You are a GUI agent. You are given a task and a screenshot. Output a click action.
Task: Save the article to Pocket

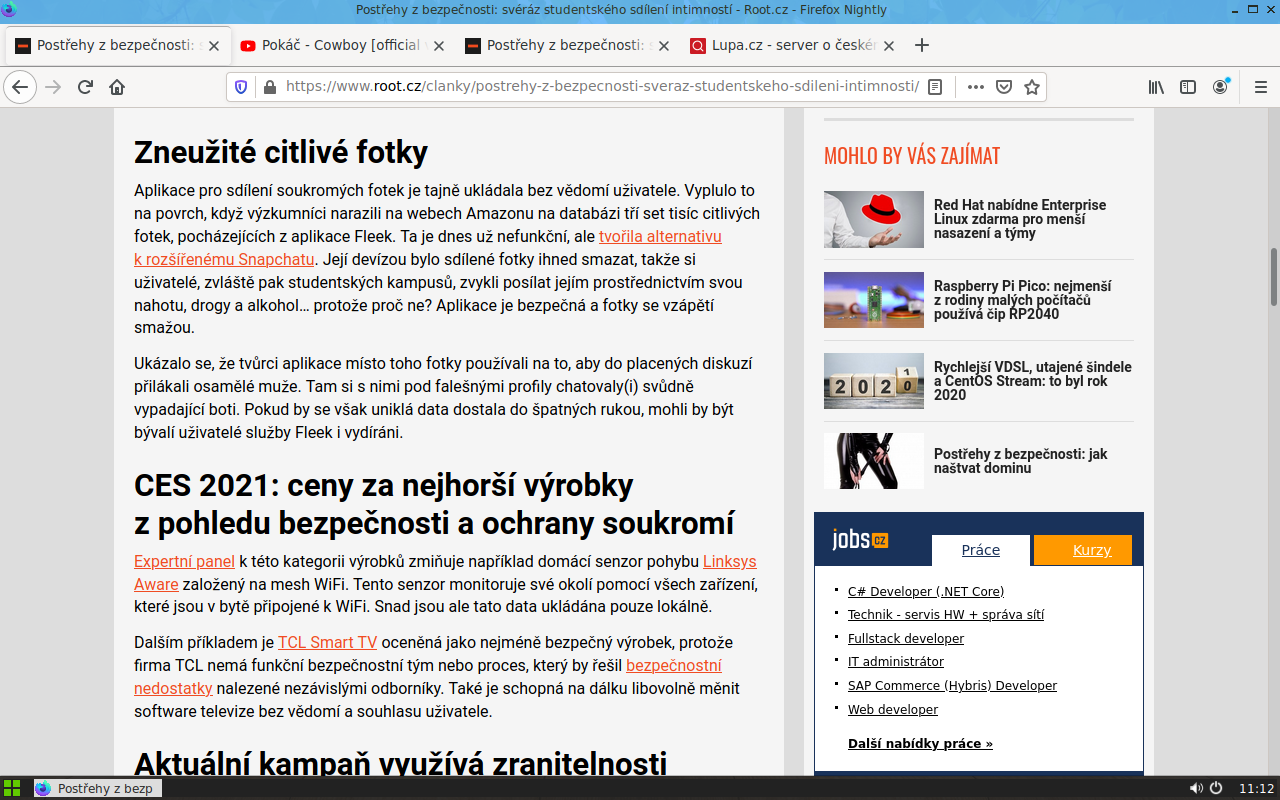pos(1003,87)
